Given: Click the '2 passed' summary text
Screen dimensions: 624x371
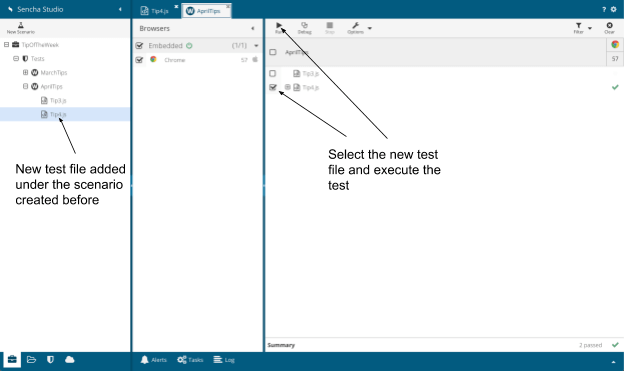Looking at the screenshot, I should [591, 345].
